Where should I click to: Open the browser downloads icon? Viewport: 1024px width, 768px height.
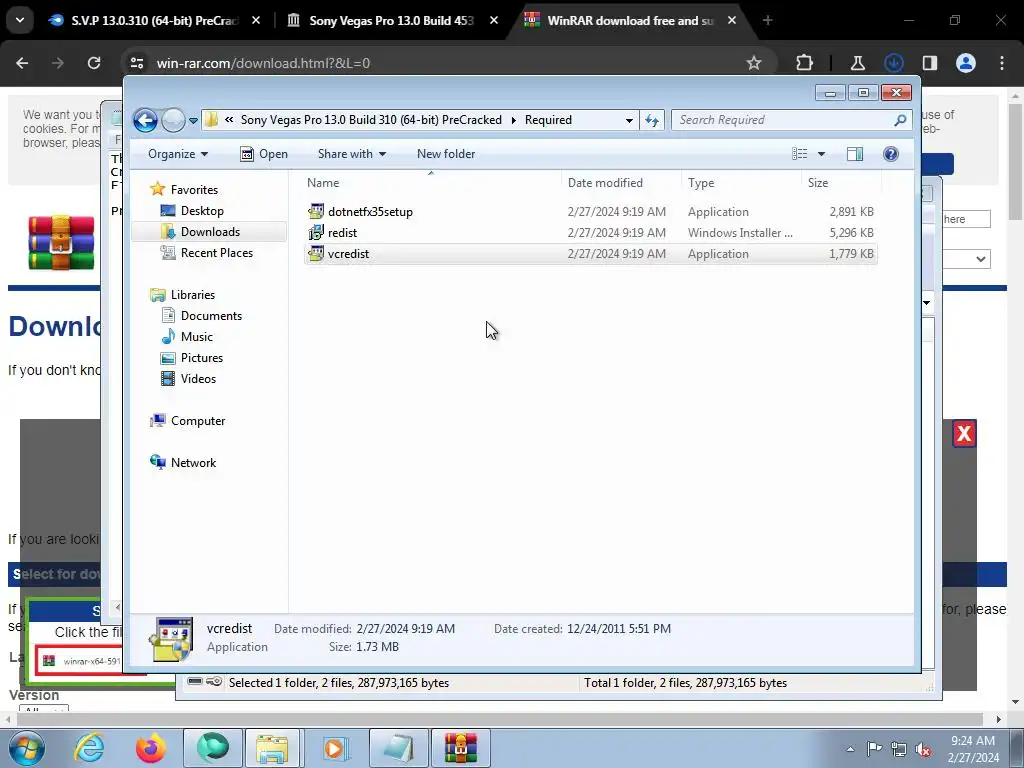(893, 63)
